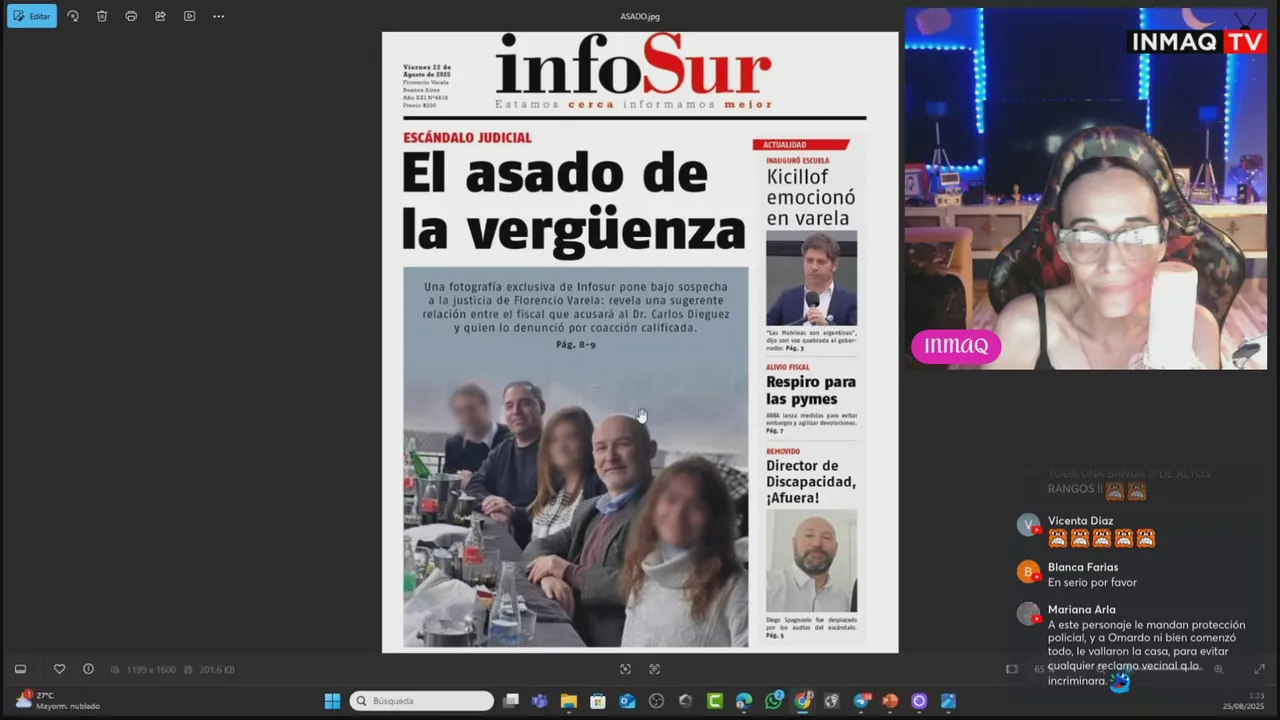Image resolution: width=1280 pixels, height=720 pixels.
Task: Delete the photo with the trash icon
Action: click(x=102, y=16)
